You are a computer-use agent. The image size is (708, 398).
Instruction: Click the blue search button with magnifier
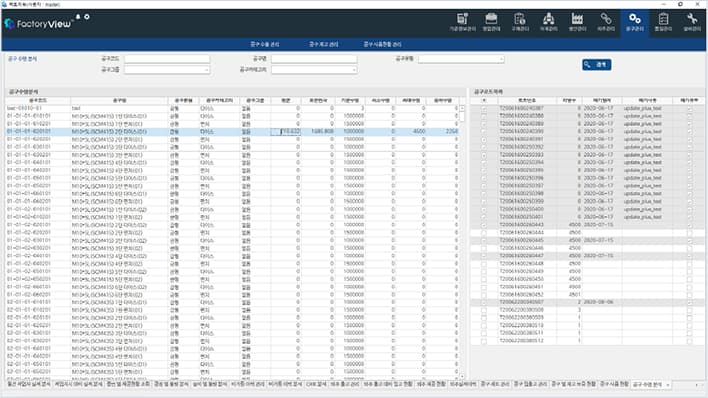tap(596, 65)
